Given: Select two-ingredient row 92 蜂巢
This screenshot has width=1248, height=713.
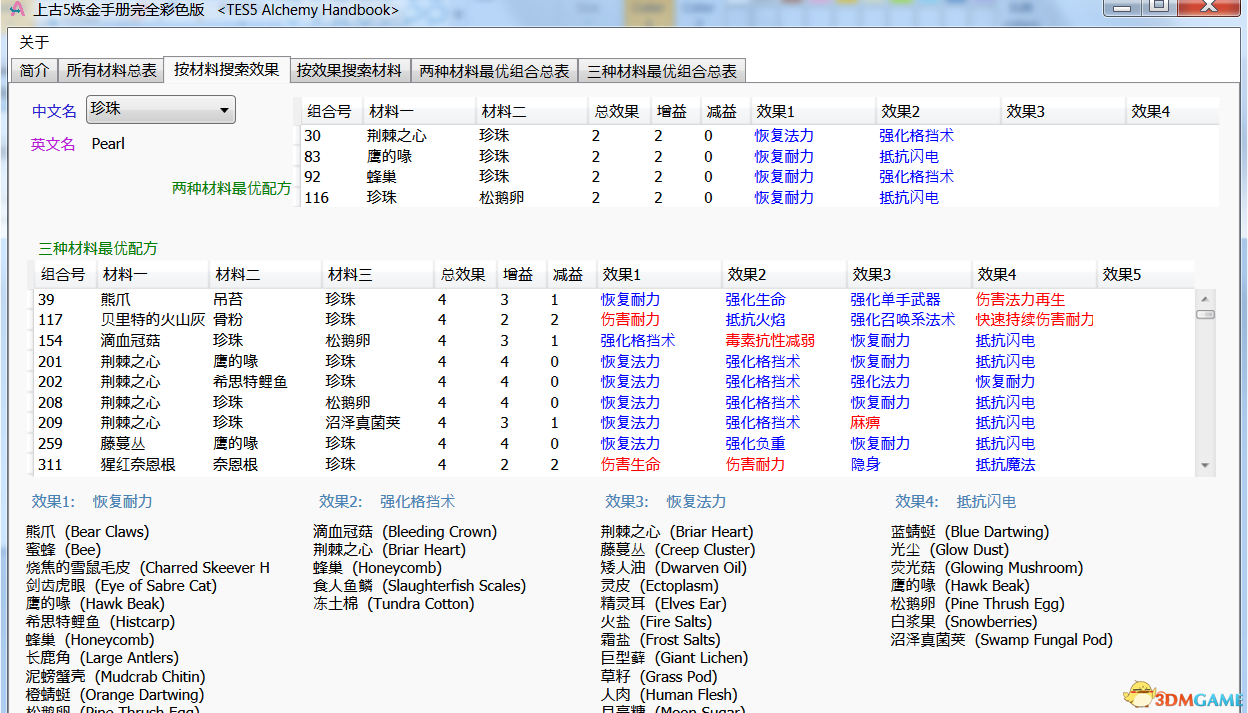Looking at the screenshot, I should pos(760,177).
